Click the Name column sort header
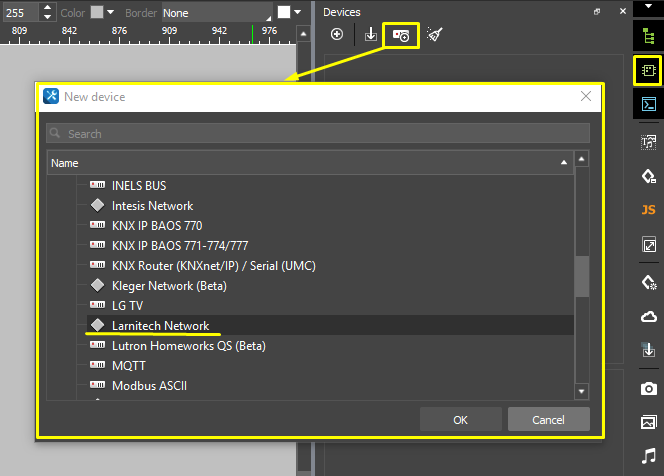 [x=308, y=162]
